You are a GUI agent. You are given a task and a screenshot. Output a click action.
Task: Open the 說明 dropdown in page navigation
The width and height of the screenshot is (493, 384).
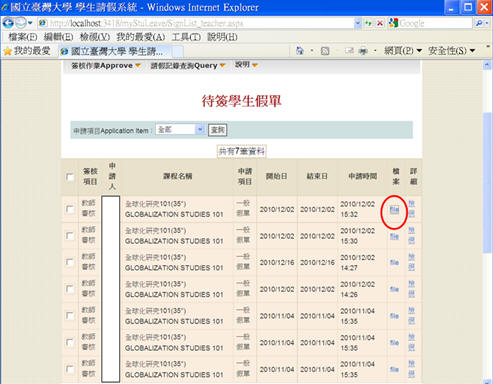tap(246, 65)
